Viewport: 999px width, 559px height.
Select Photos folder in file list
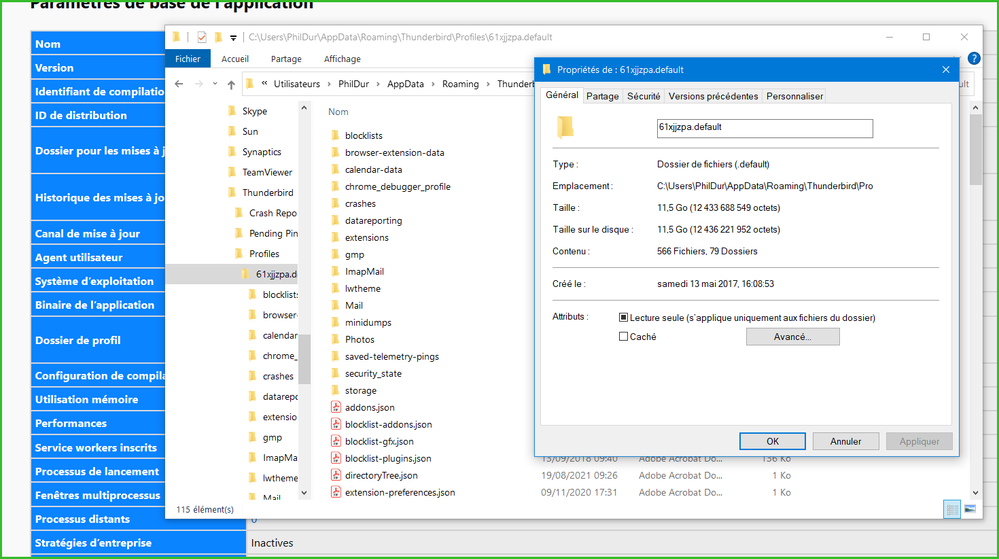(359, 340)
